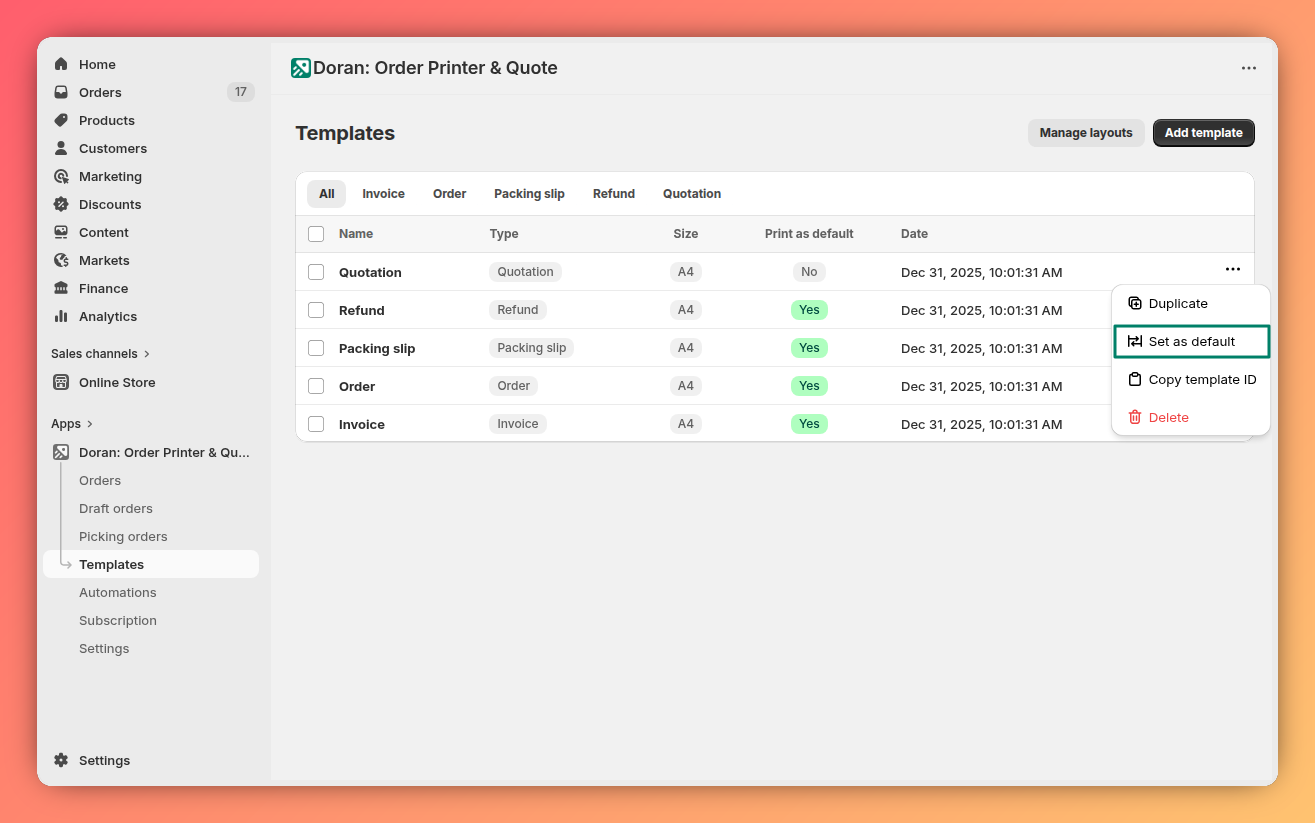1315x823 pixels.
Task: Open Orders under Doran app submenu
Action: 100,480
